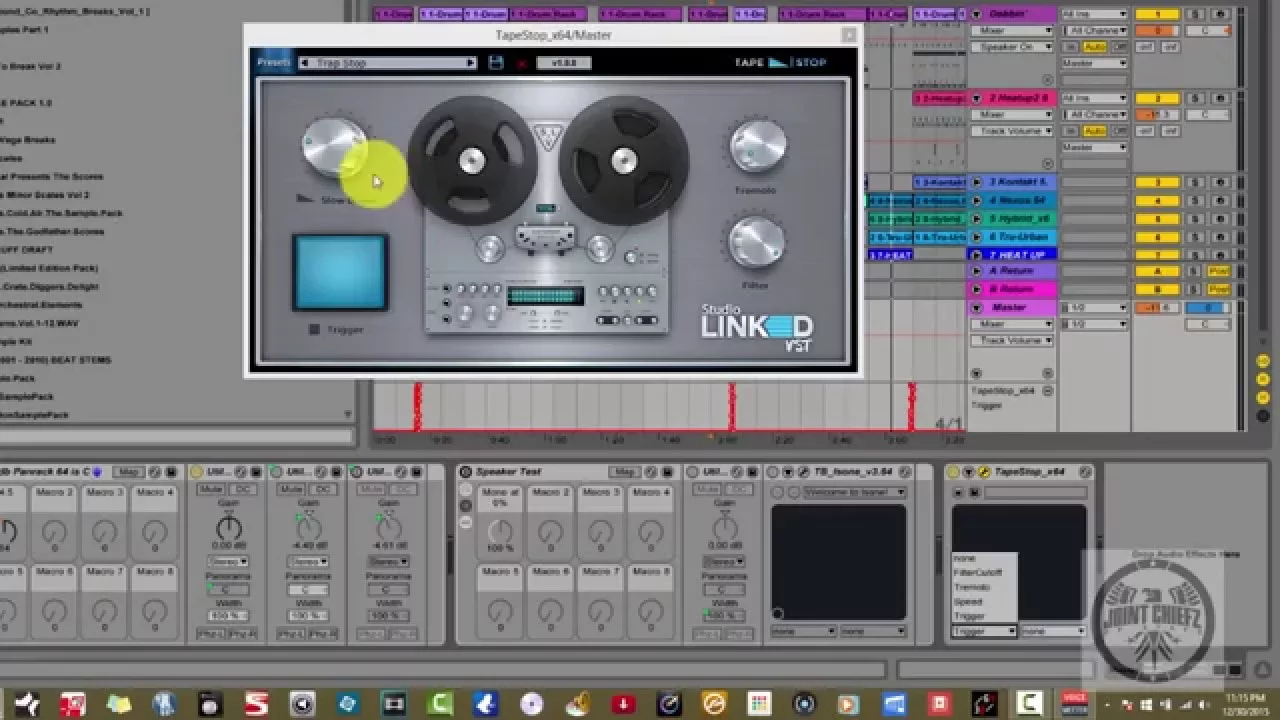1280x720 pixels.
Task: Click the dark circle below the yellow ones
Action: coord(1263,414)
